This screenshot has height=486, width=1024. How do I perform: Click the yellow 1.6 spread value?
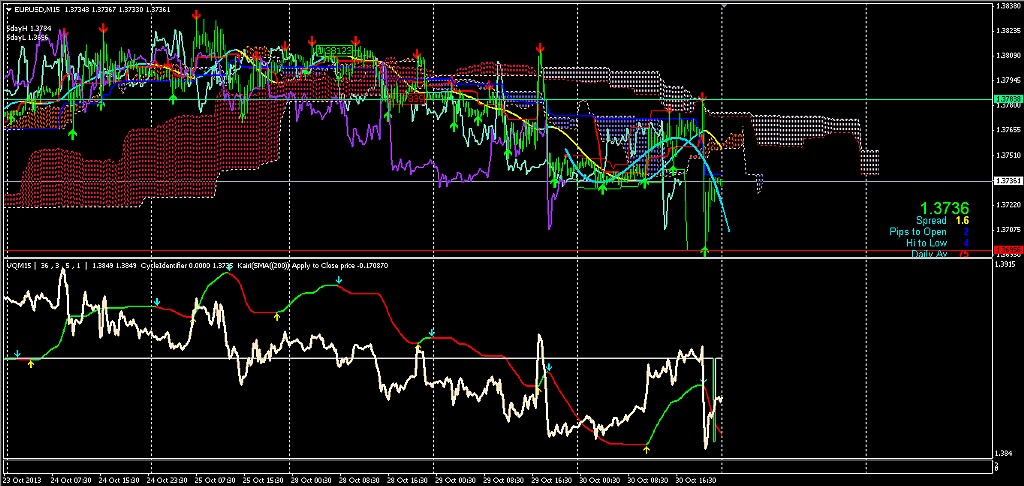pos(963,221)
